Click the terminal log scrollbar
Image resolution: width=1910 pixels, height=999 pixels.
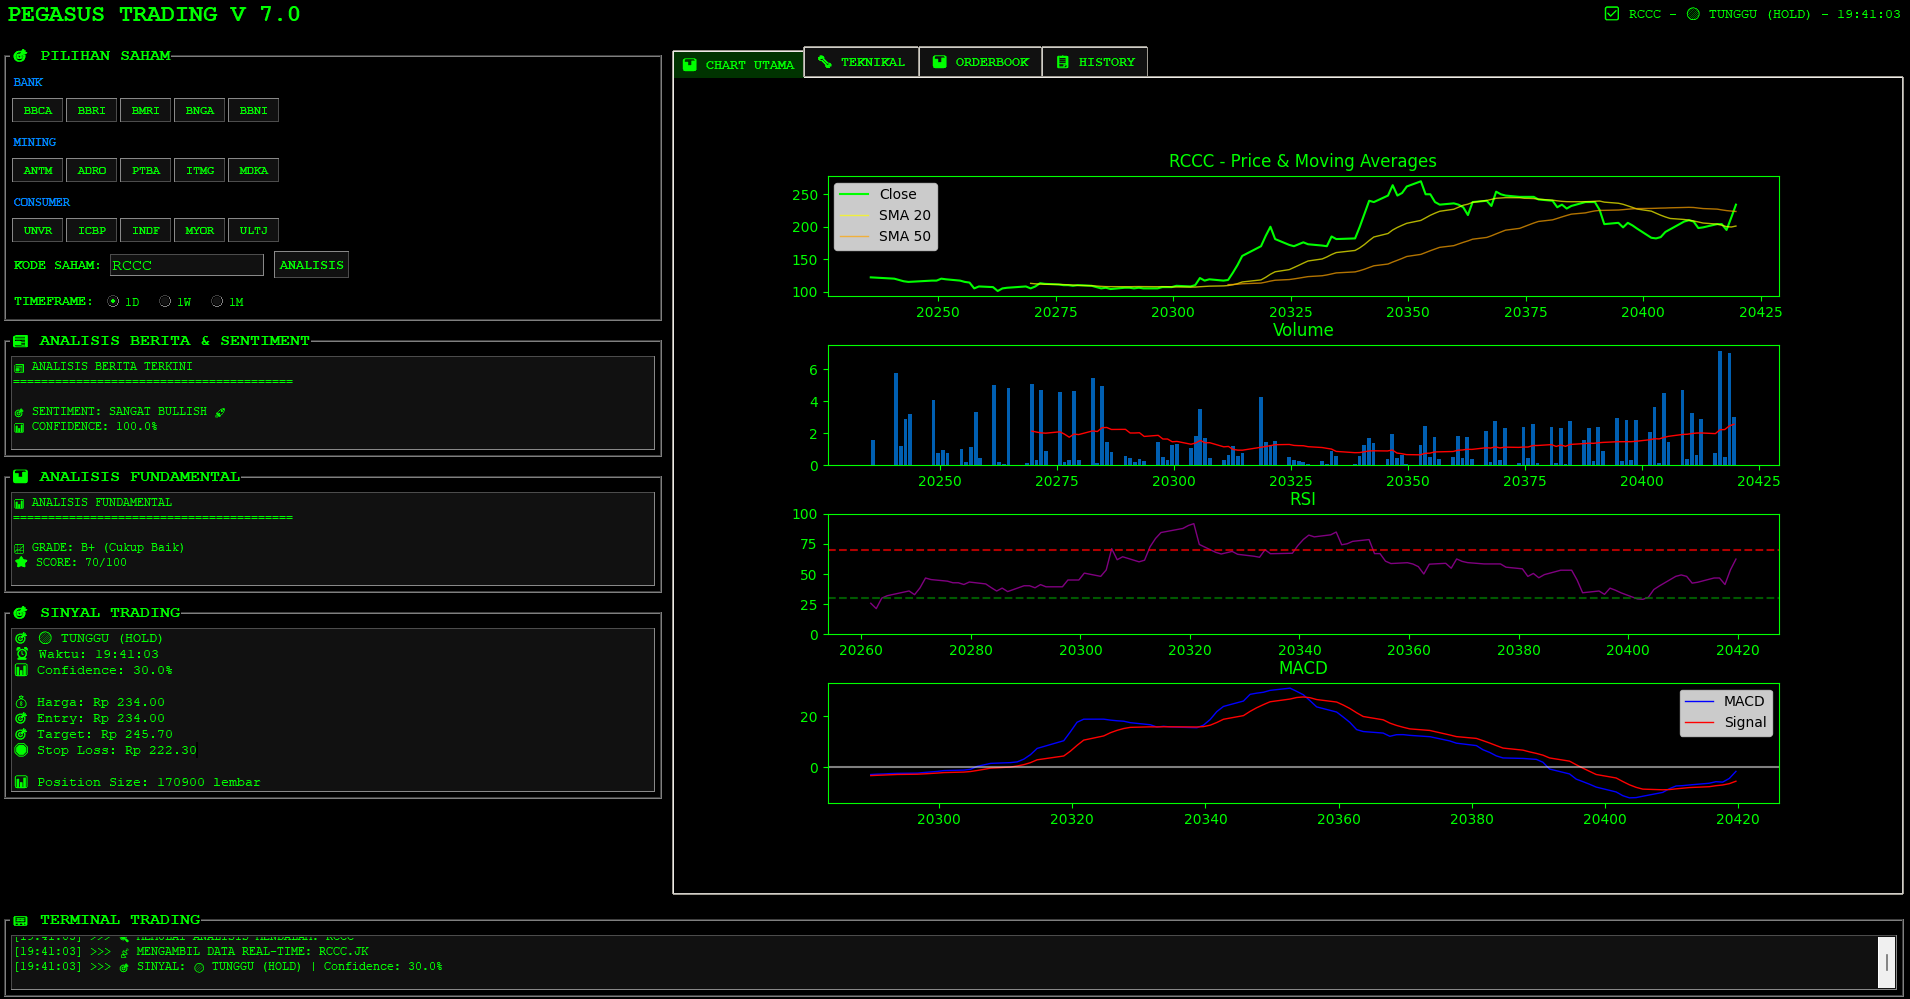1886,962
